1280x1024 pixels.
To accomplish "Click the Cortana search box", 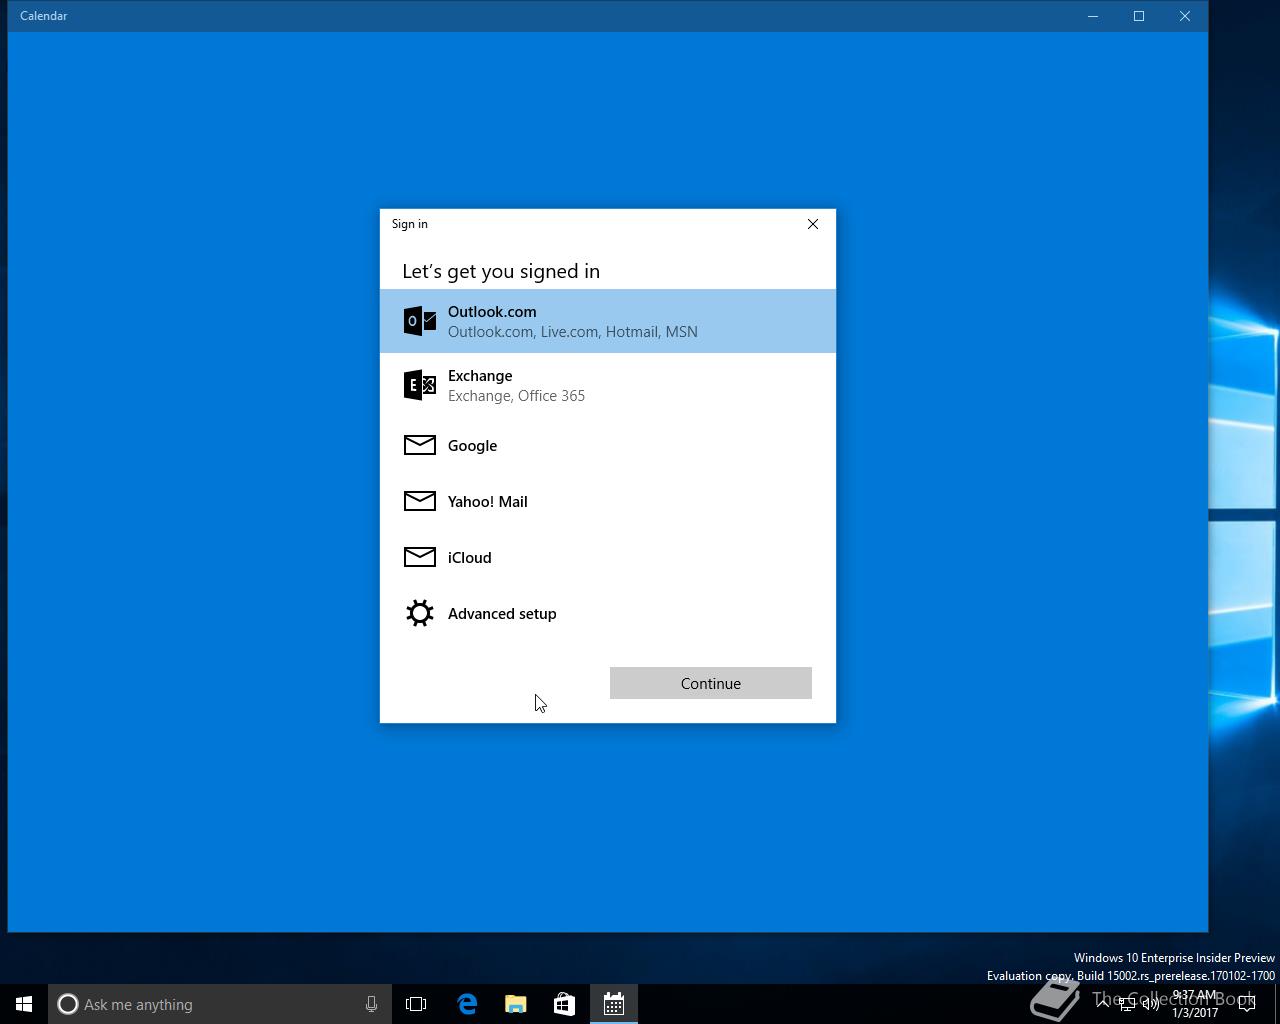I will [x=220, y=1004].
